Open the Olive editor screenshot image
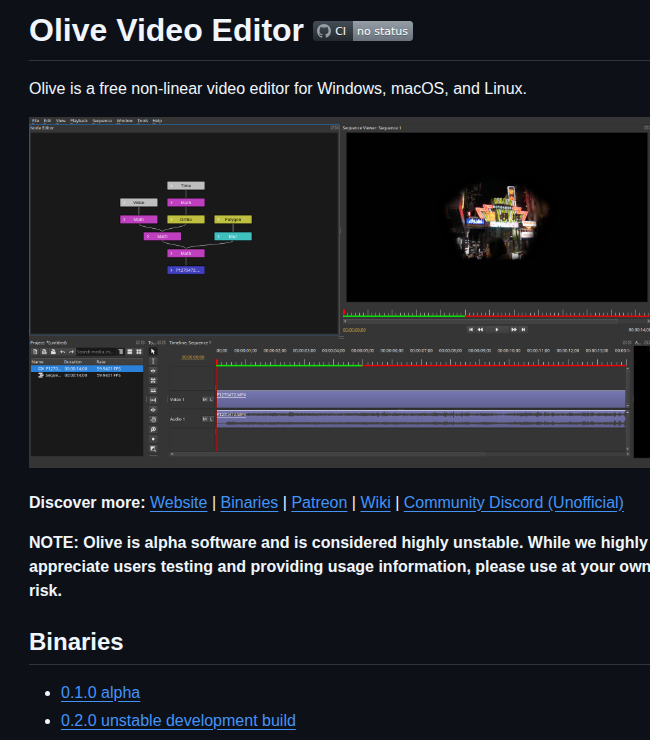Screen dimensions: 650x740 (339, 292)
